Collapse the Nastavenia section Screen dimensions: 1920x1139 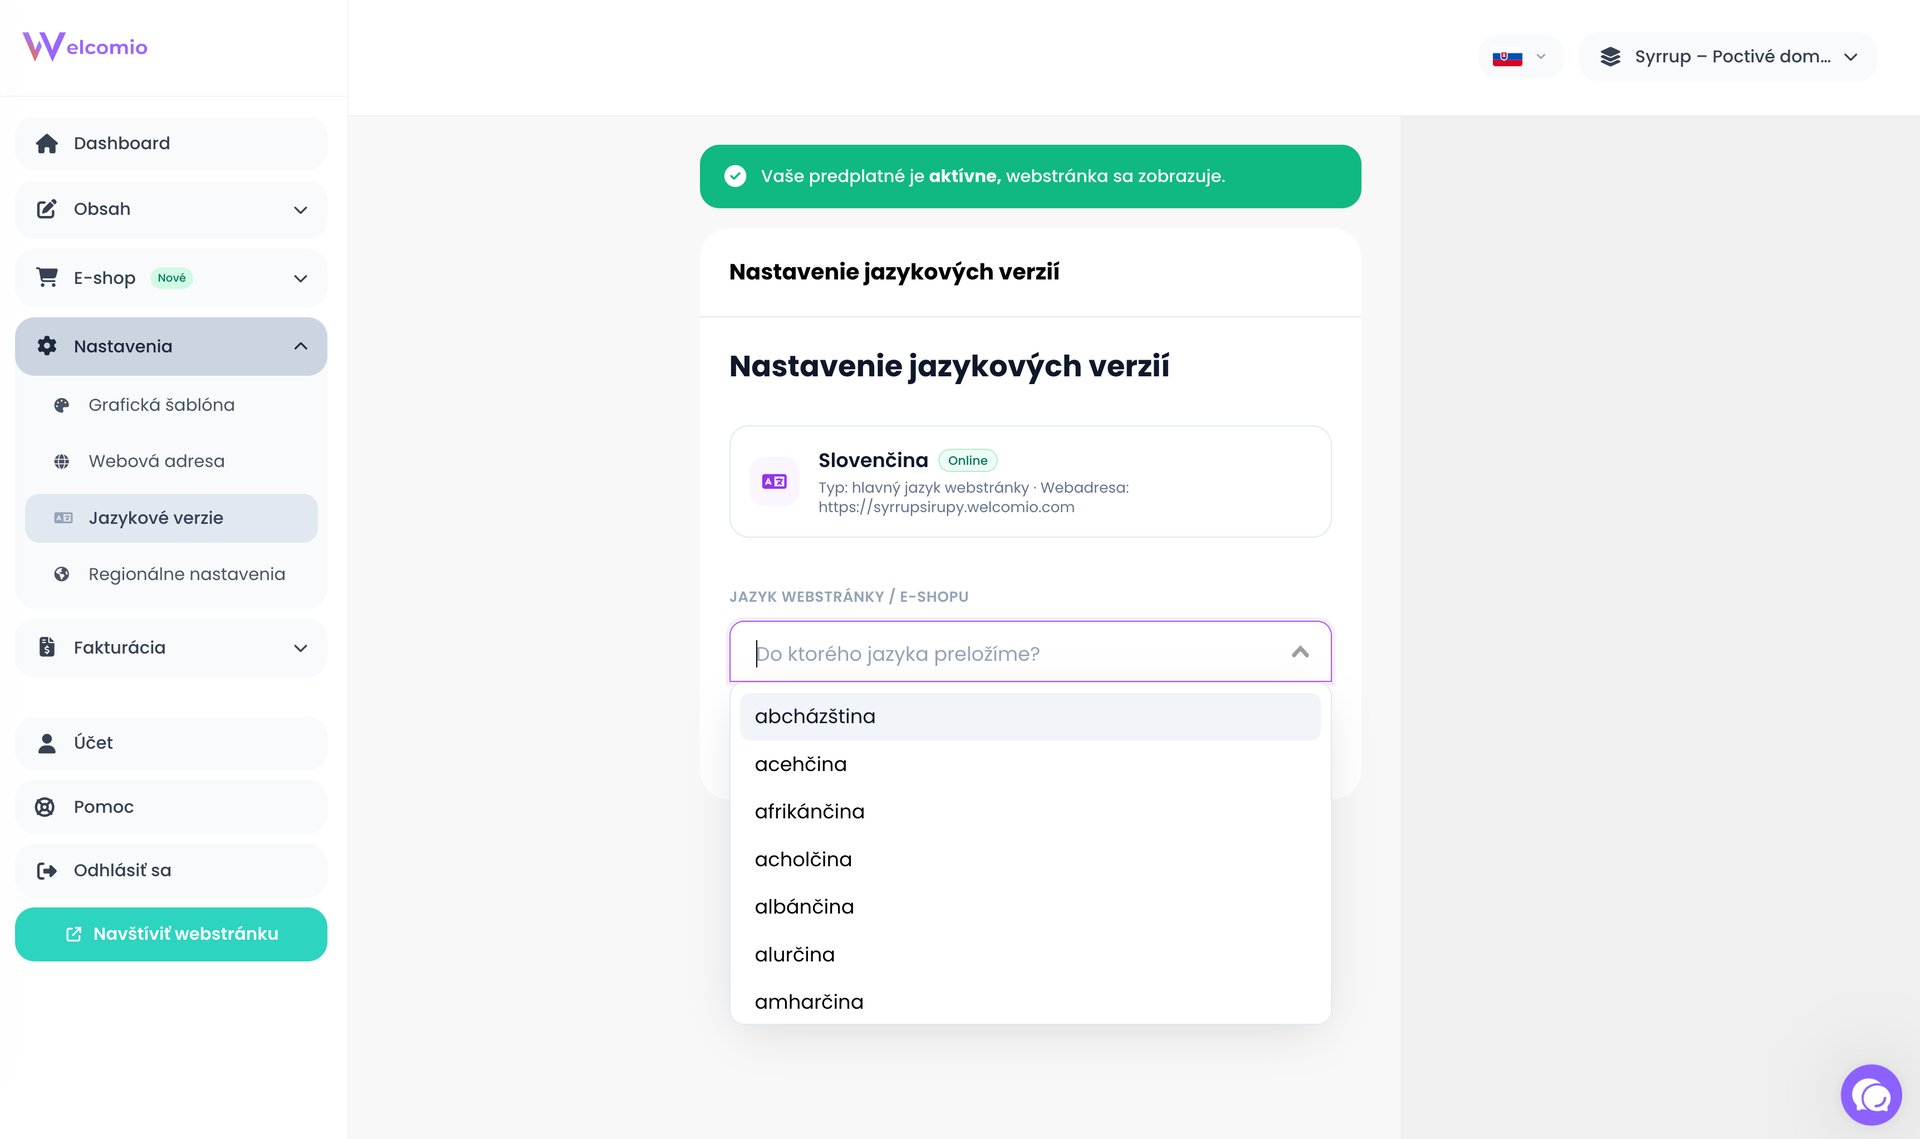300,347
